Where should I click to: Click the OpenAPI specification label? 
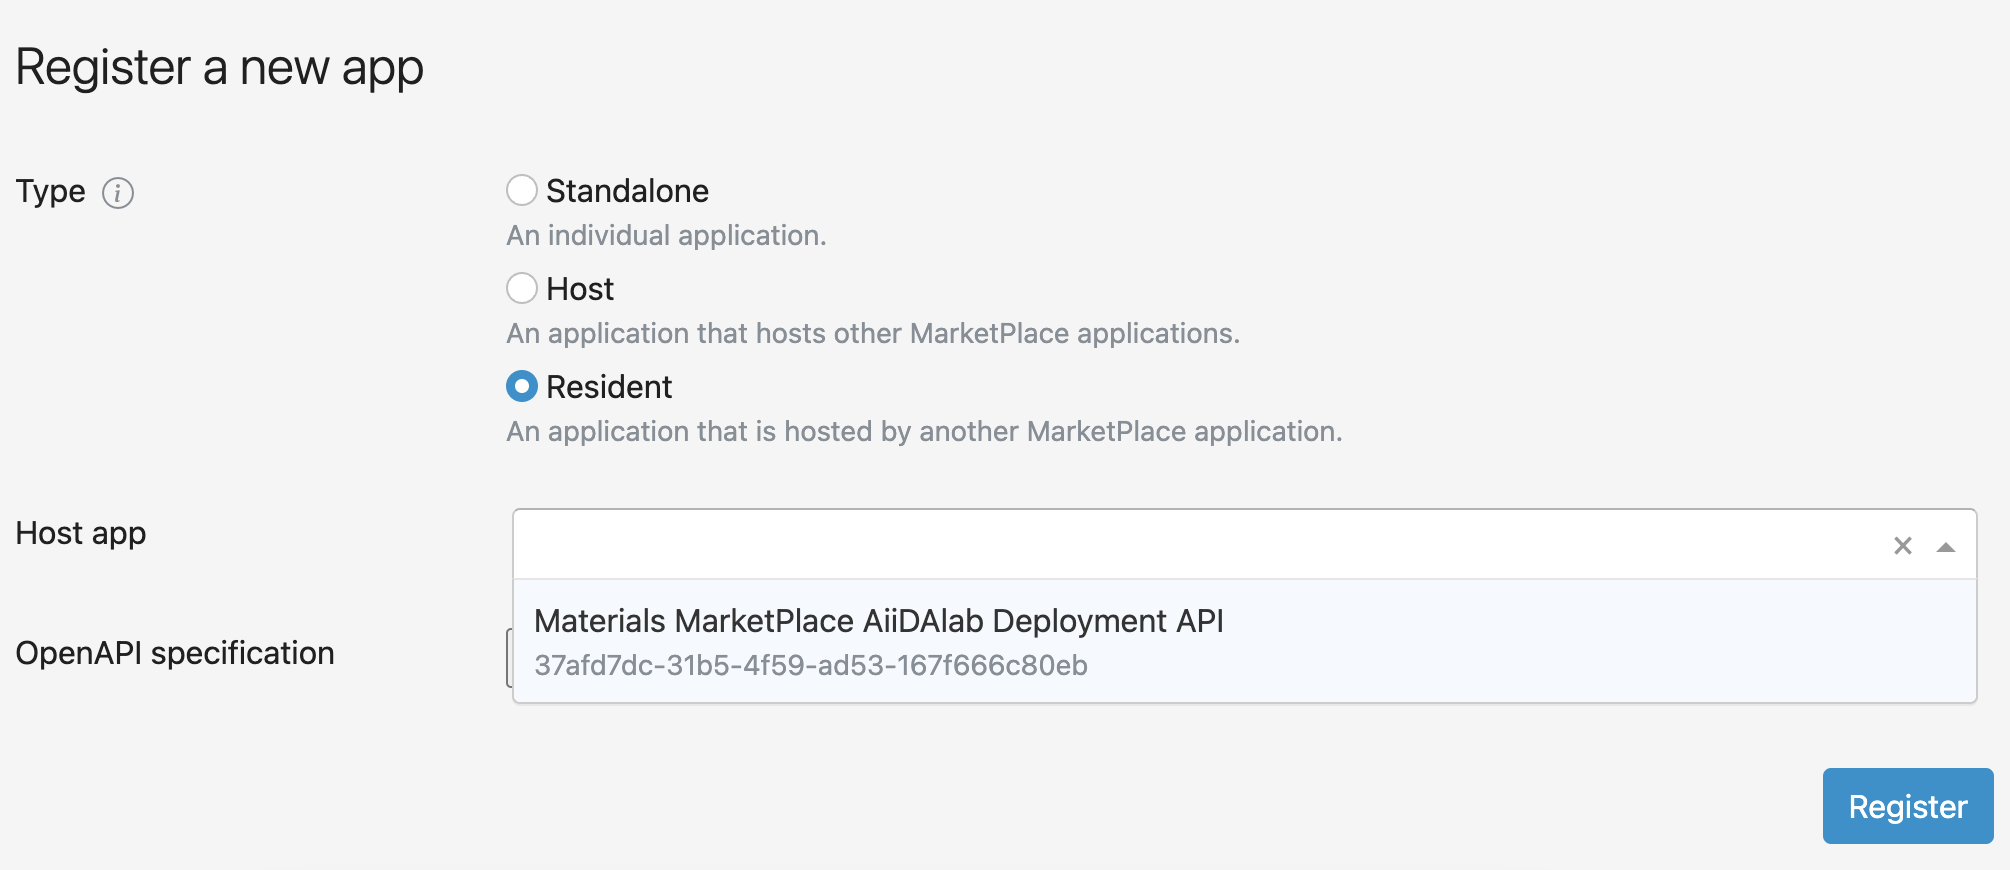tap(175, 653)
